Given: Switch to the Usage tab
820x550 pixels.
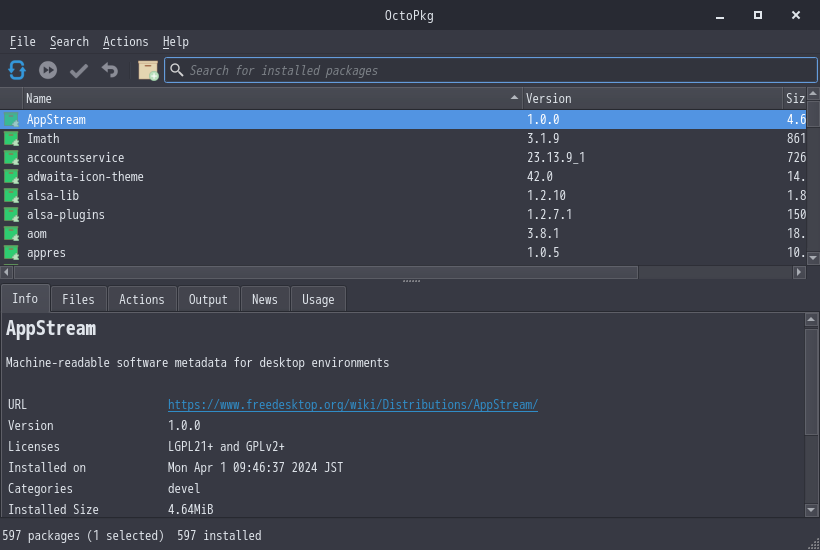Looking at the screenshot, I should (x=318, y=300).
